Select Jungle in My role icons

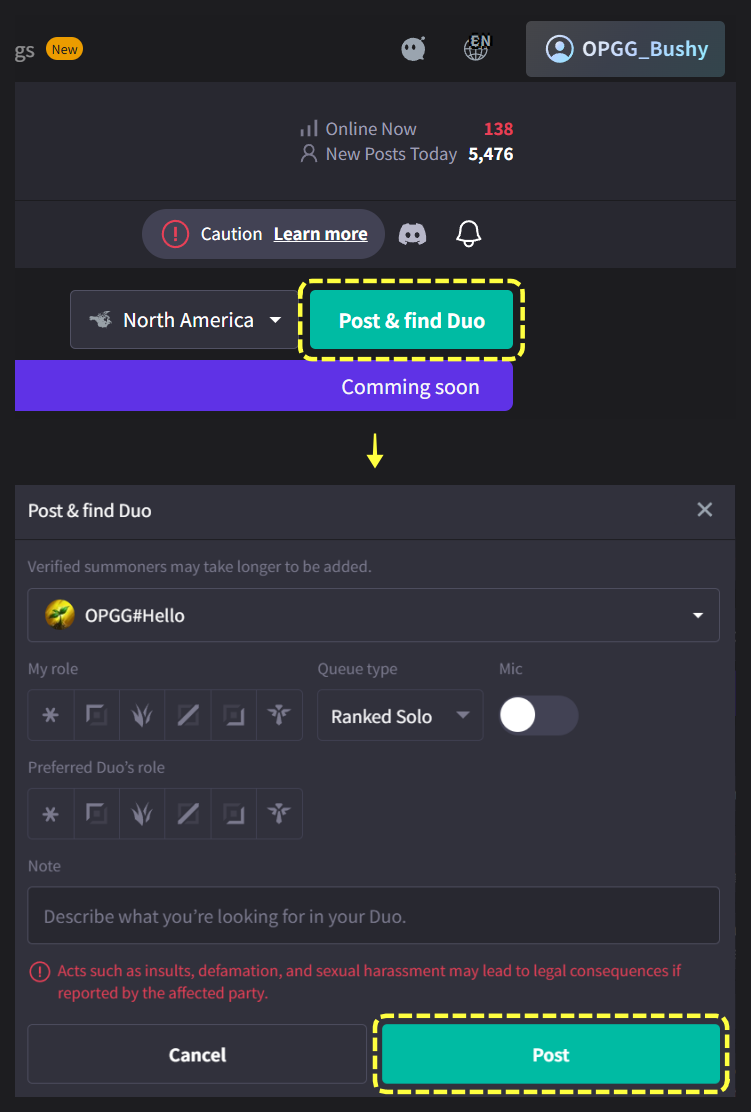coord(142,715)
